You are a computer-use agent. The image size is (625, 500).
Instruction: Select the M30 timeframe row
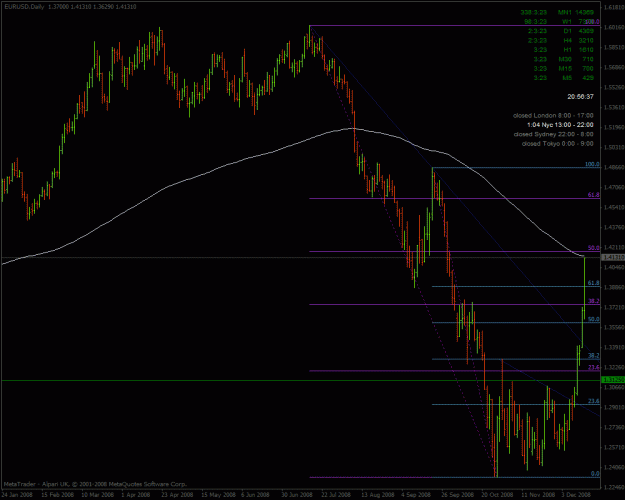[563, 59]
